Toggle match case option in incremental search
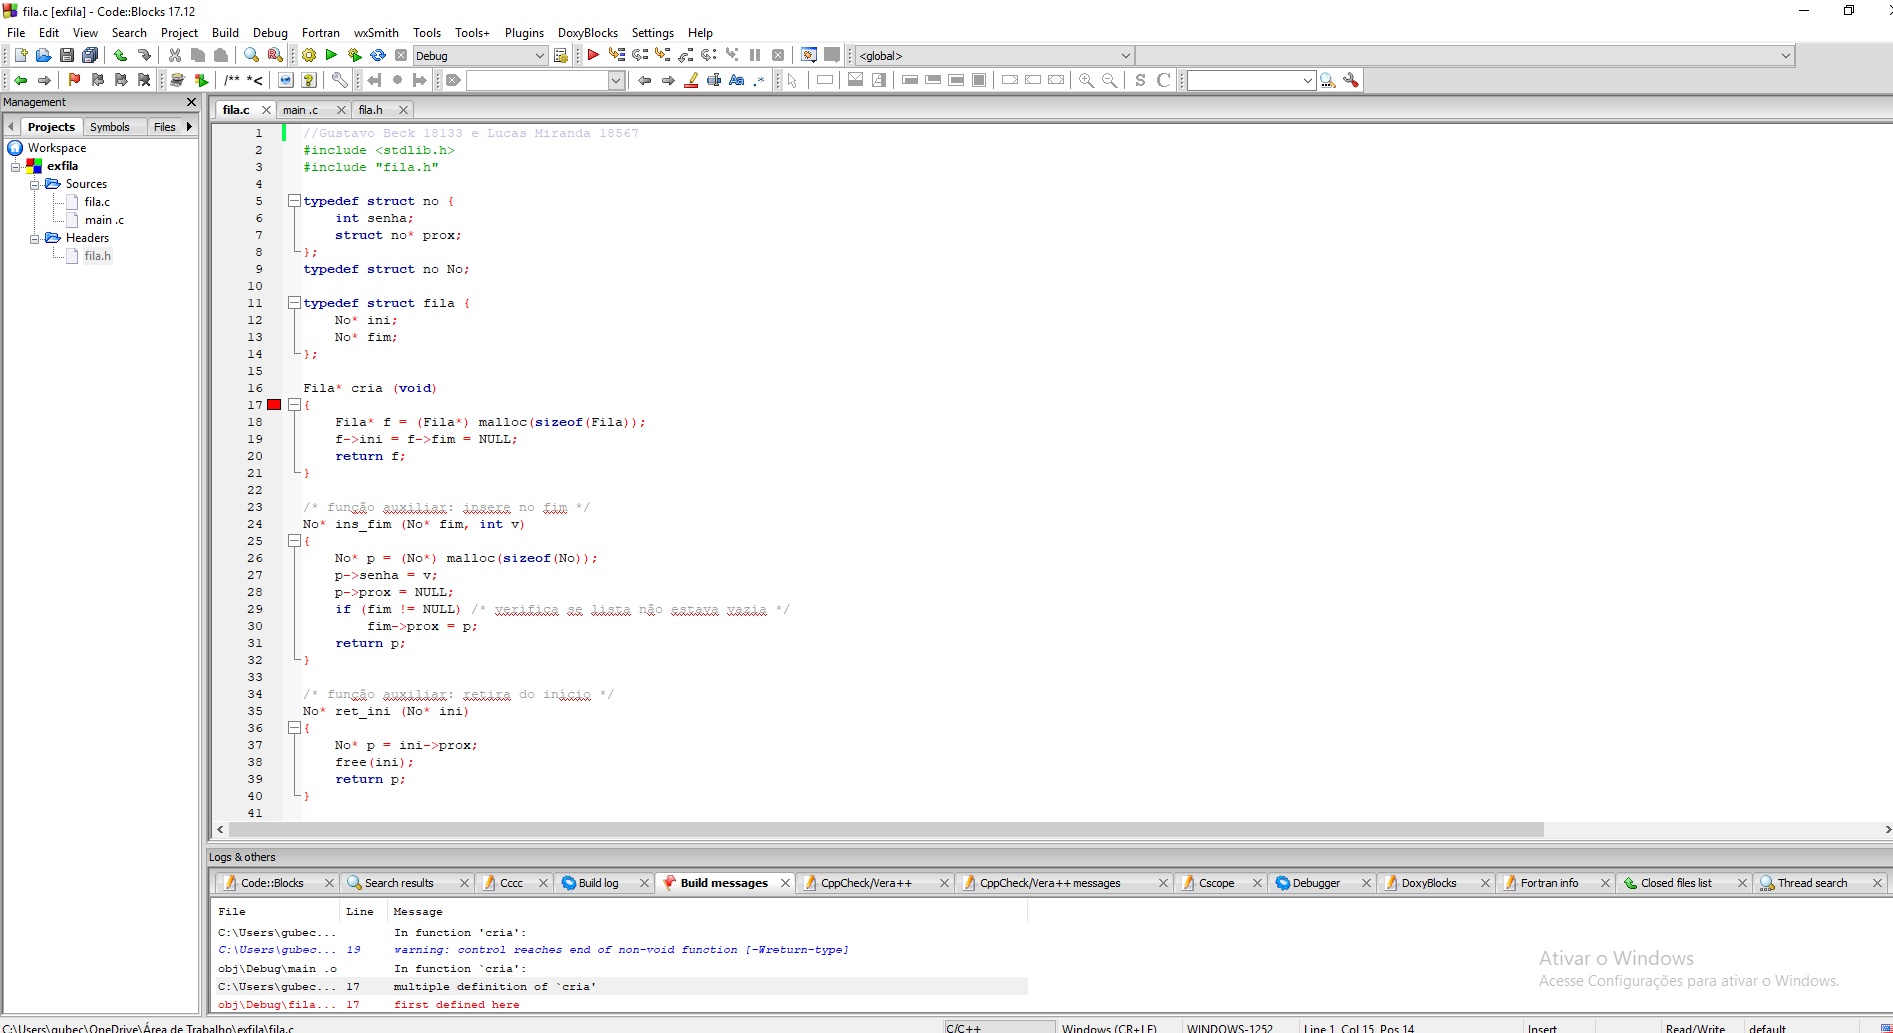 tap(737, 80)
